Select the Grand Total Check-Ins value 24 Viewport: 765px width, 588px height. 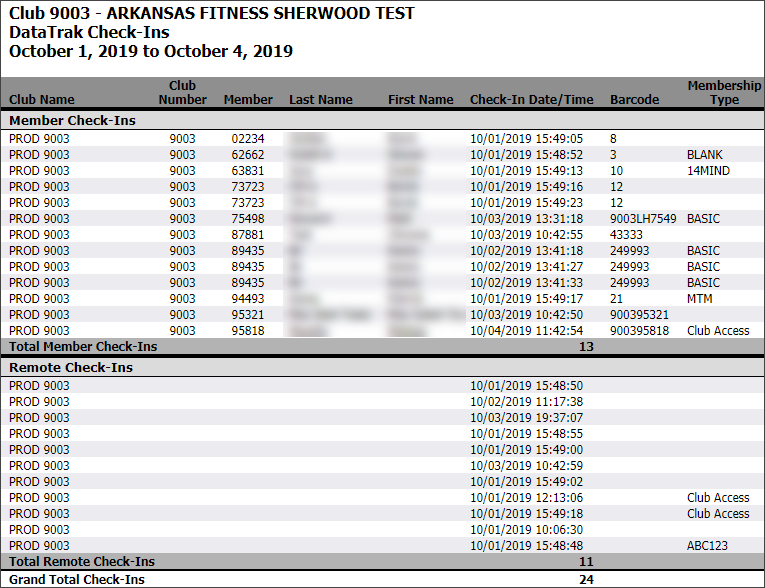(586, 580)
